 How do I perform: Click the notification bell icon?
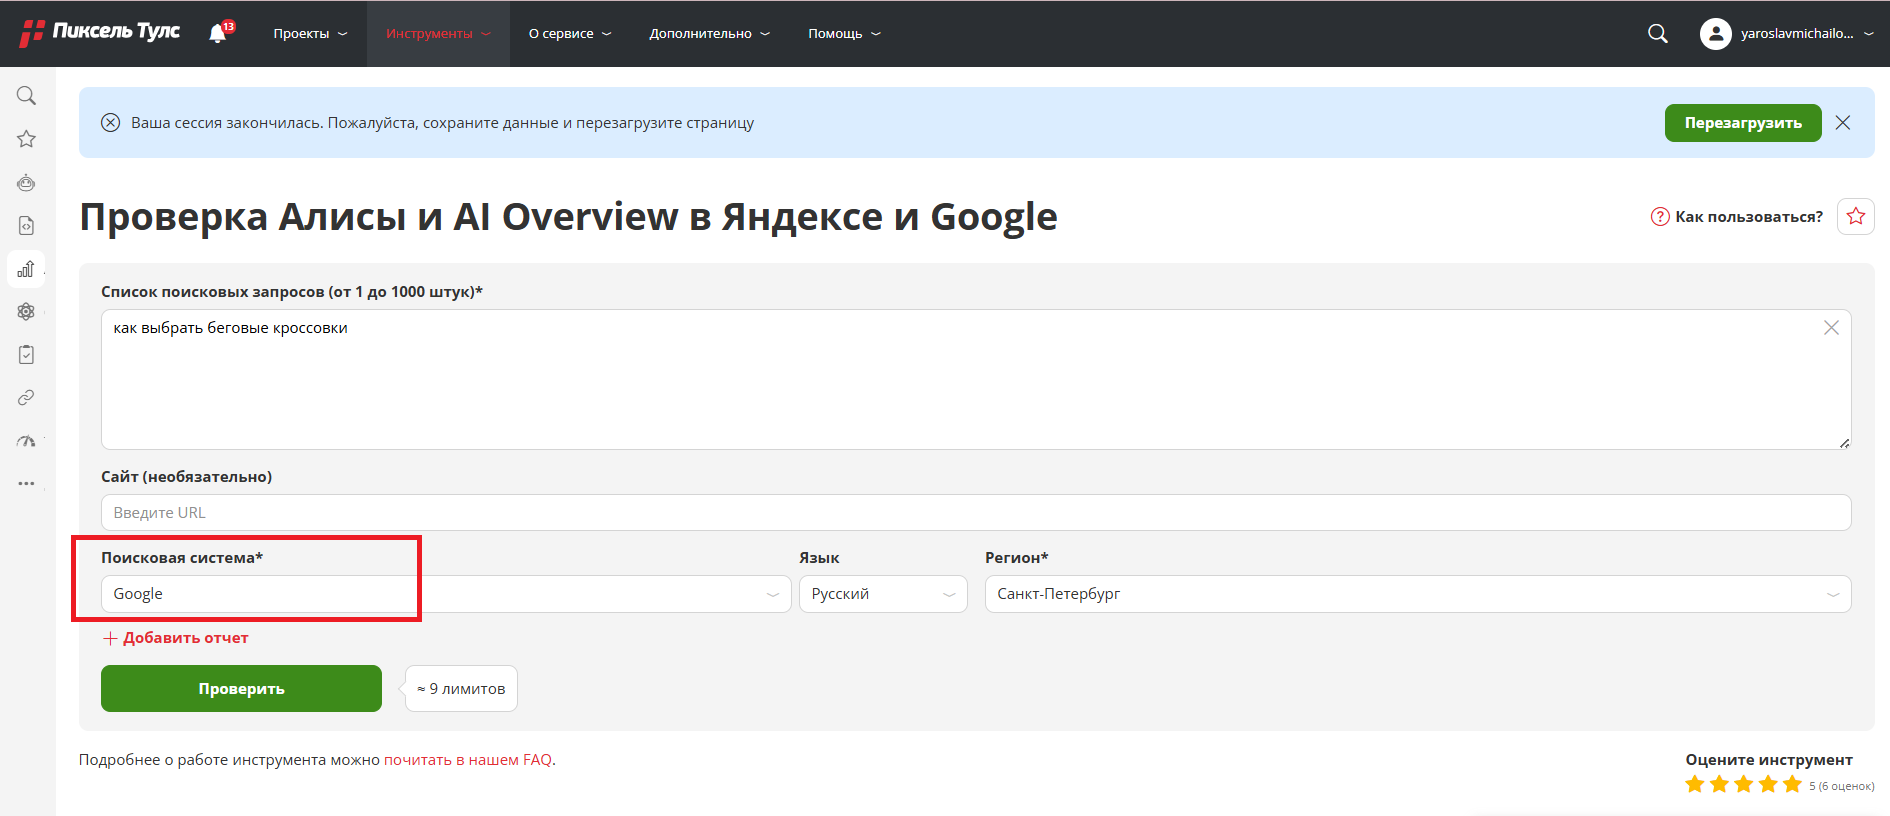pos(218,34)
